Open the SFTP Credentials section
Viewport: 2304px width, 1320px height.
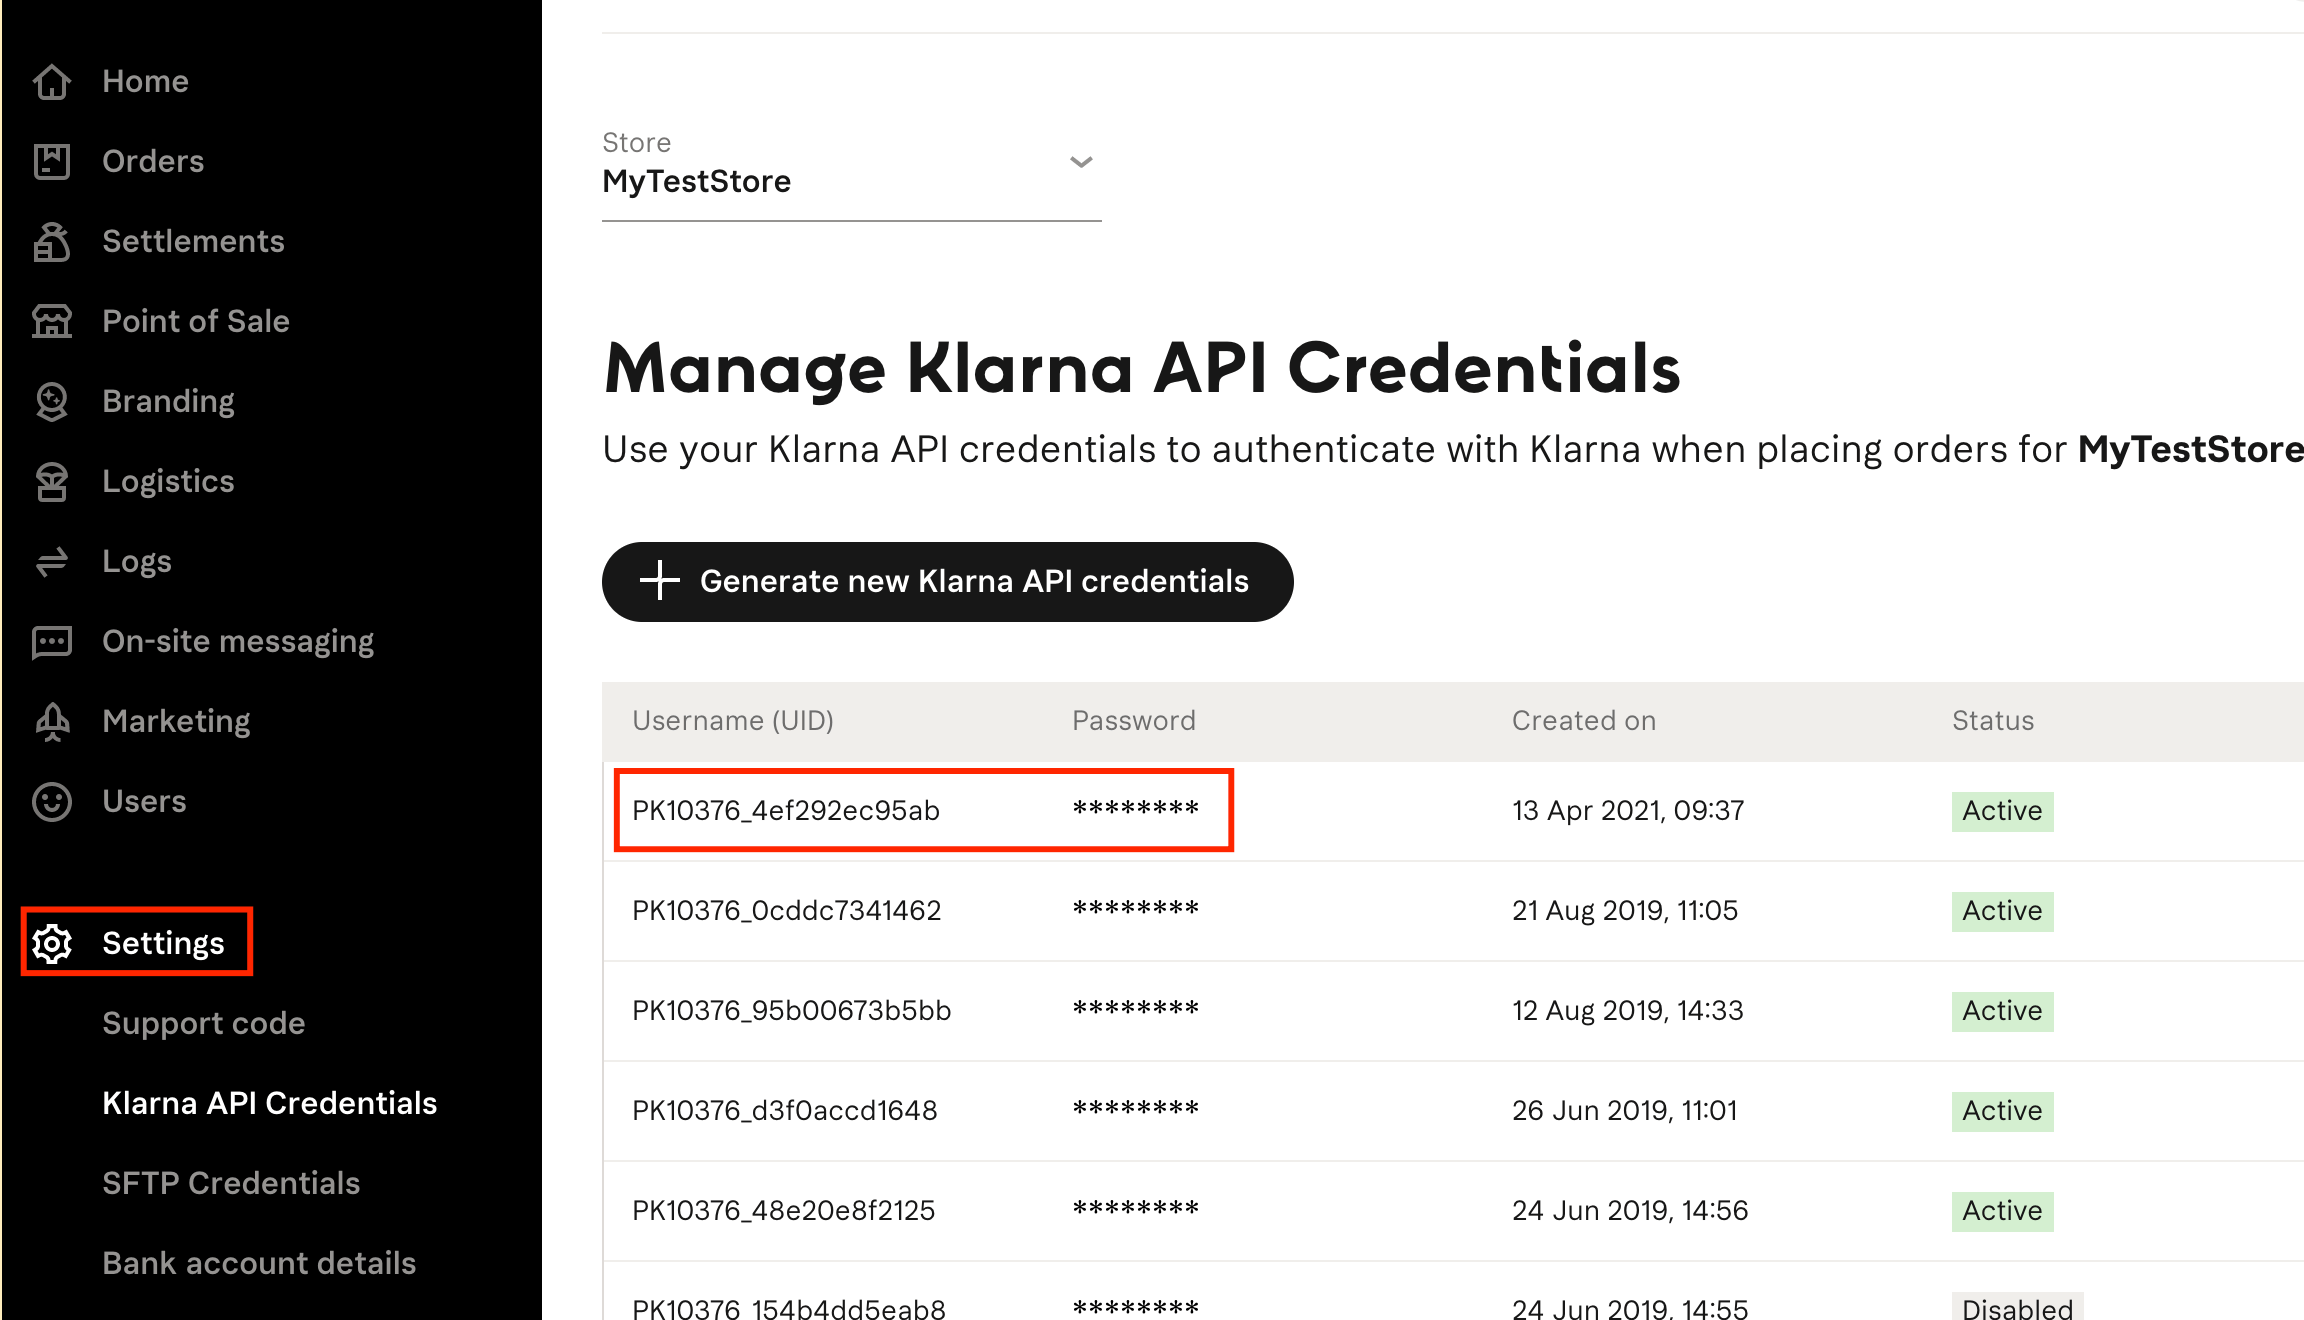[x=230, y=1182]
